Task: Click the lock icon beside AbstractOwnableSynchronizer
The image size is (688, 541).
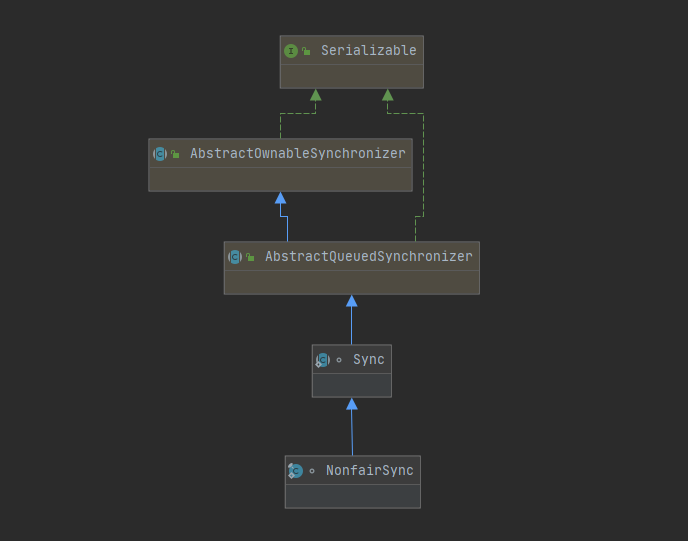Action: click(175, 154)
